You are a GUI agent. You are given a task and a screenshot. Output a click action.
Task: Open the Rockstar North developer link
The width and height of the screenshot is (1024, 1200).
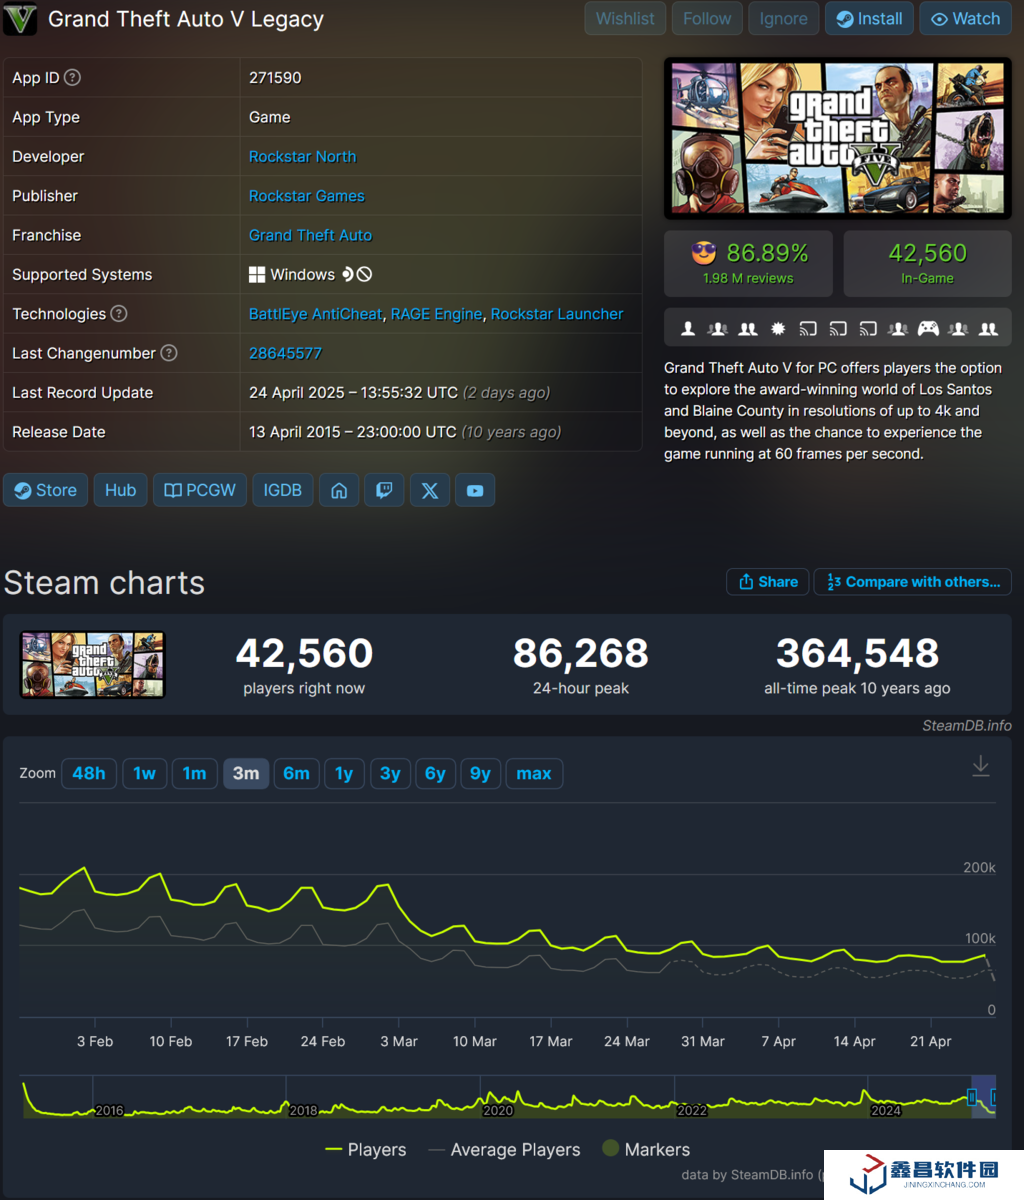pos(302,156)
